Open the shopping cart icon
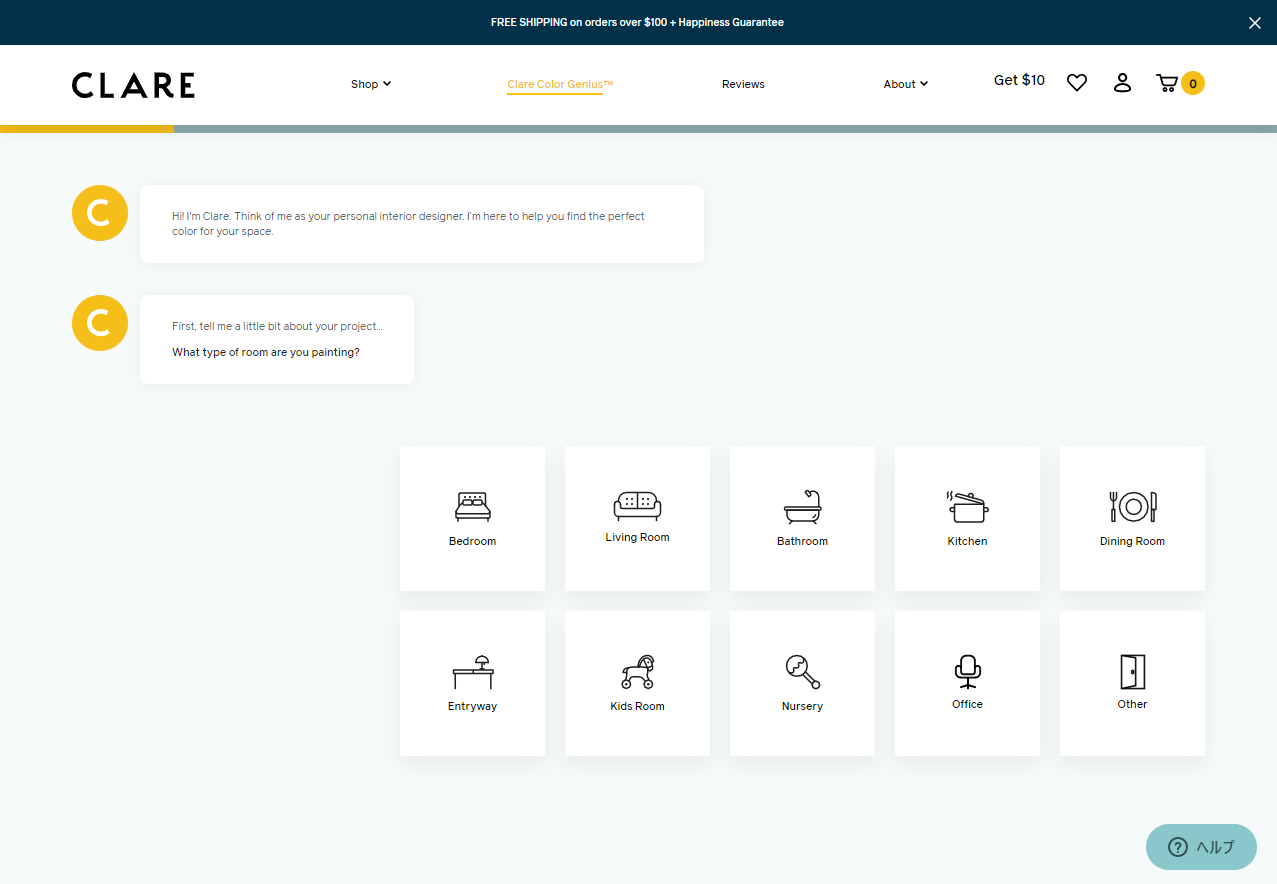Image resolution: width=1277 pixels, height=884 pixels. click(x=1166, y=83)
